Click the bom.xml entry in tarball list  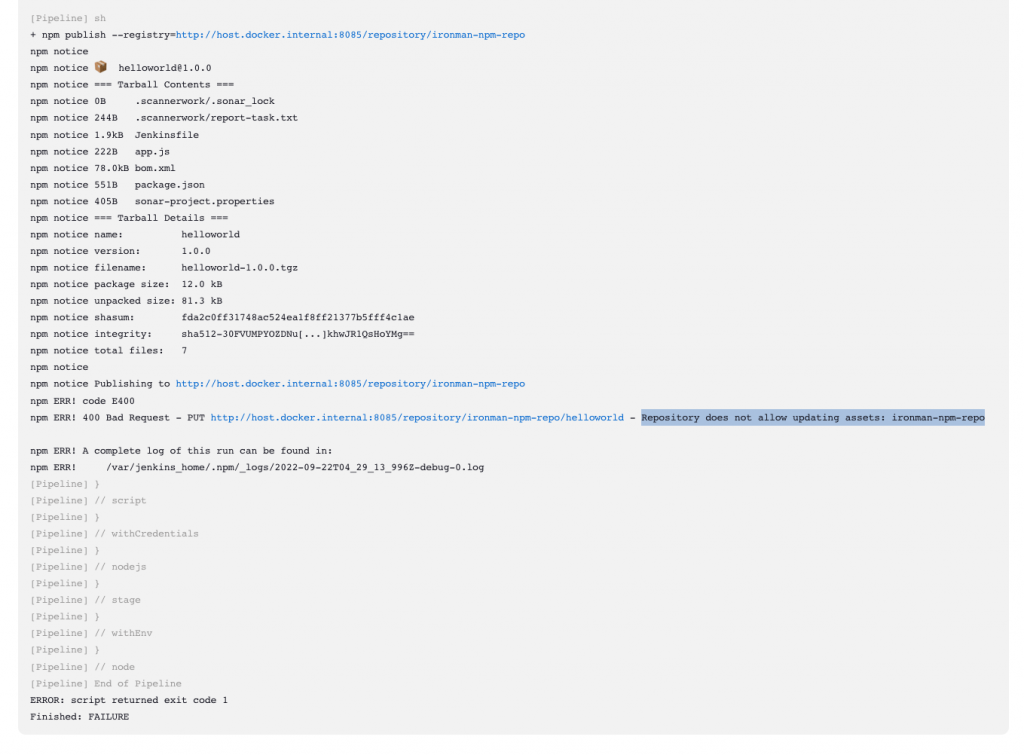click(x=155, y=168)
